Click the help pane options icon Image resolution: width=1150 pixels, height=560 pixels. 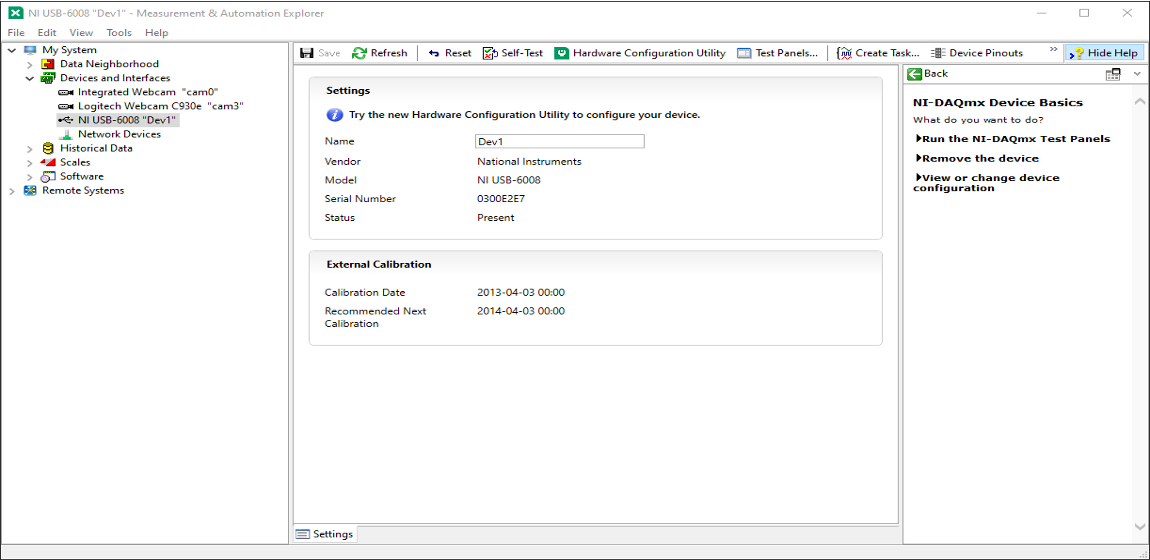1113,74
